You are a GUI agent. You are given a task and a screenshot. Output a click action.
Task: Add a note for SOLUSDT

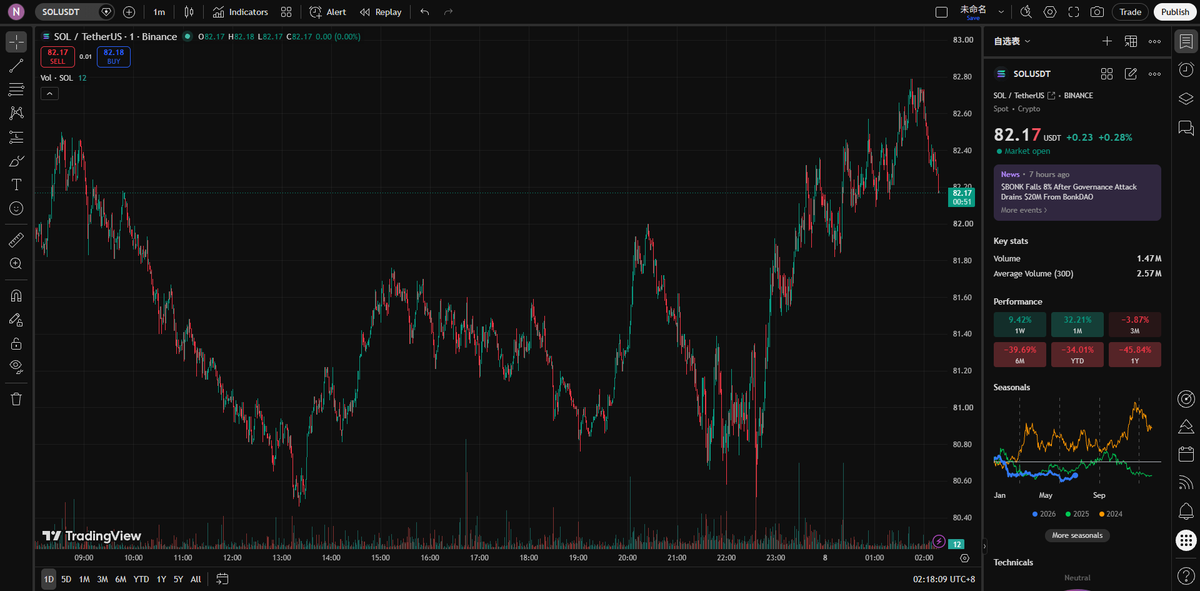tap(1131, 74)
